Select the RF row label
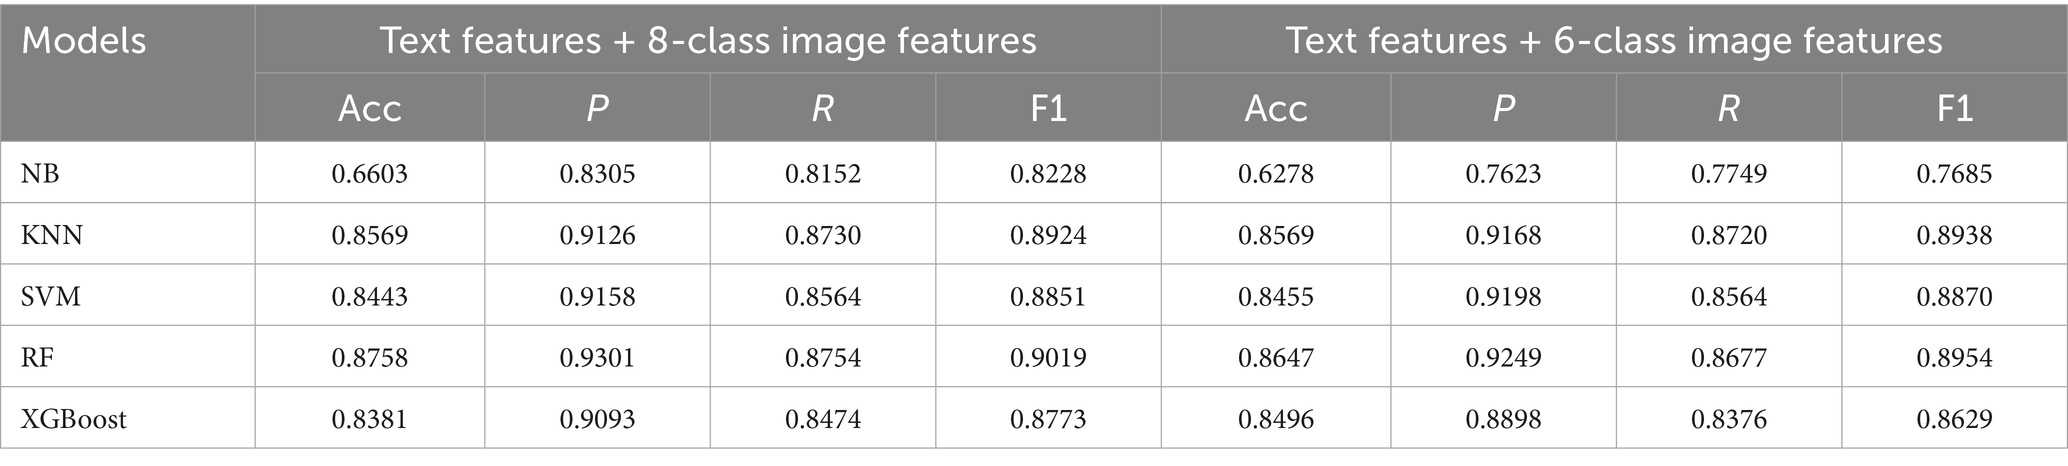Viewport: 2068px width, 466px height. click(x=38, y=357)
